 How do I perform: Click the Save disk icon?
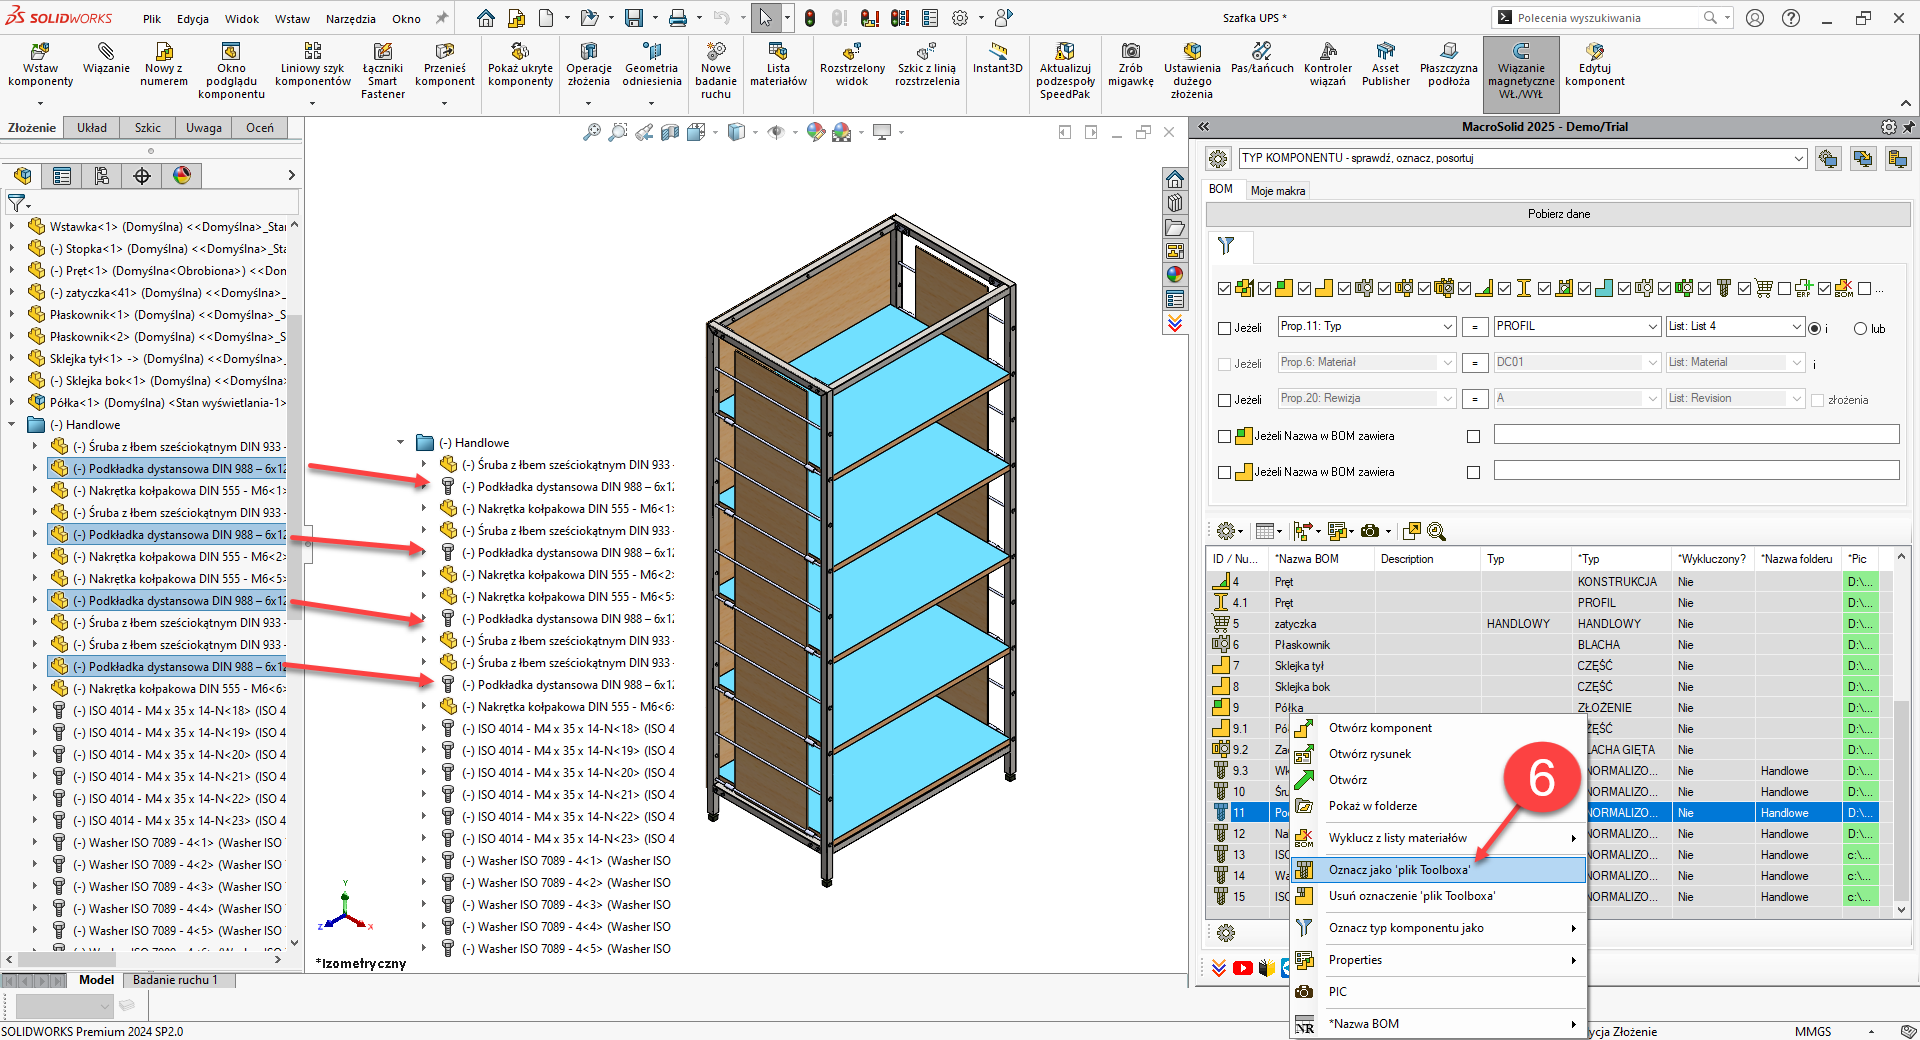[634, 18]
